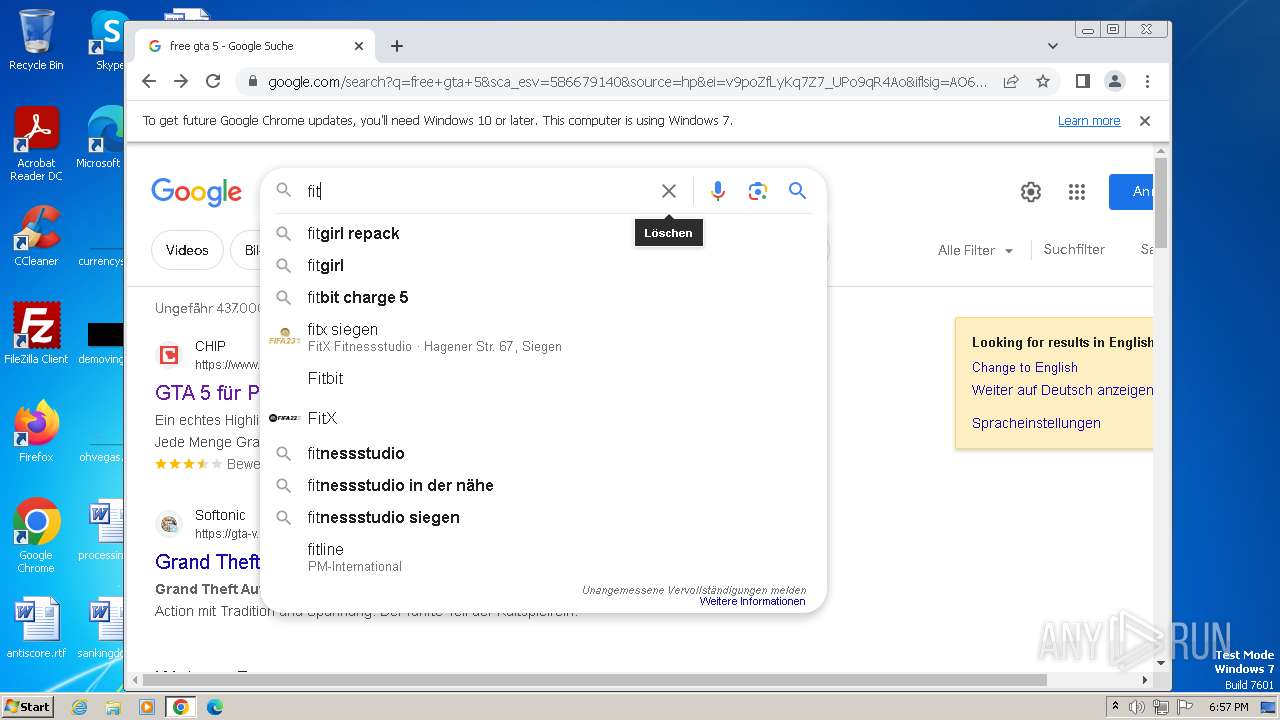1280x720 pixels.
Task: Expand the 'Alle Filter' dropdown
Action: [x=975, y=250]
